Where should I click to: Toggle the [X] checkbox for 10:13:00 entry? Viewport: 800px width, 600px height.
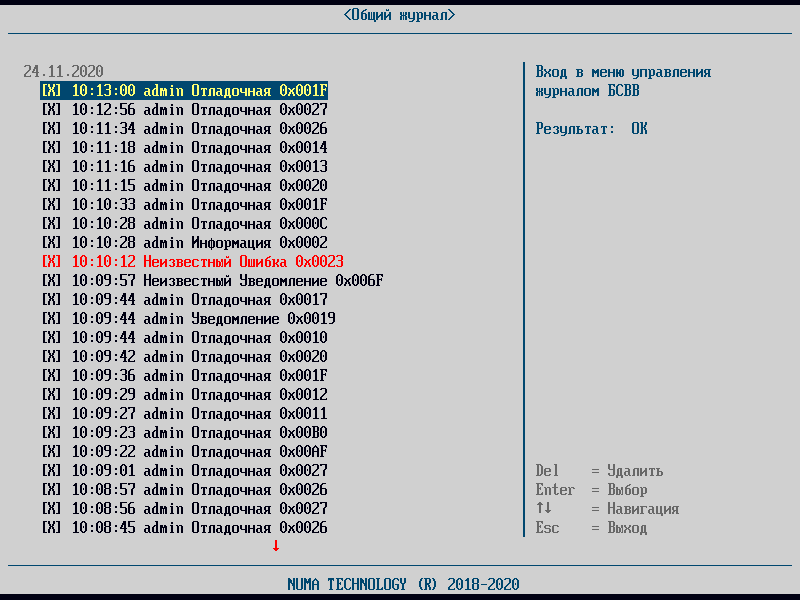52,91
